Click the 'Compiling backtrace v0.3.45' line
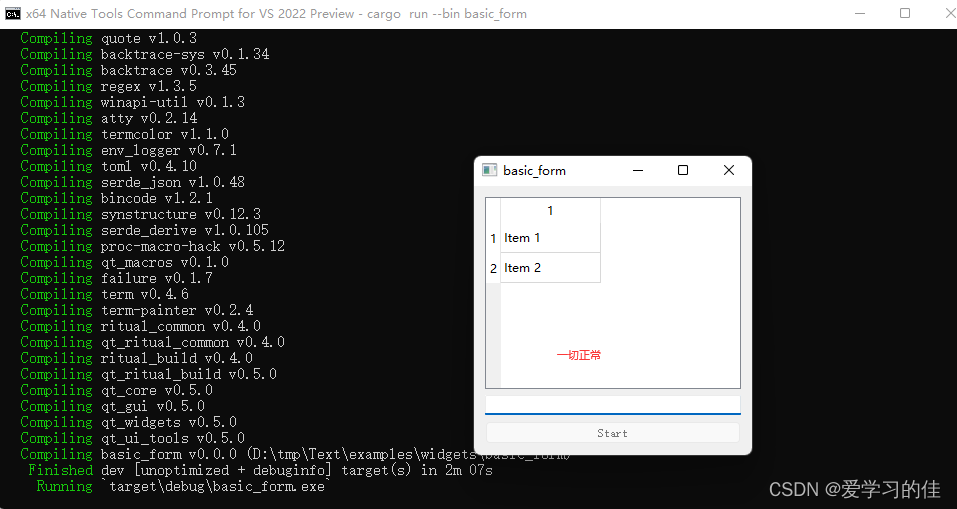The height and width of the screenshot is (509, 957). tap(129, 70)
